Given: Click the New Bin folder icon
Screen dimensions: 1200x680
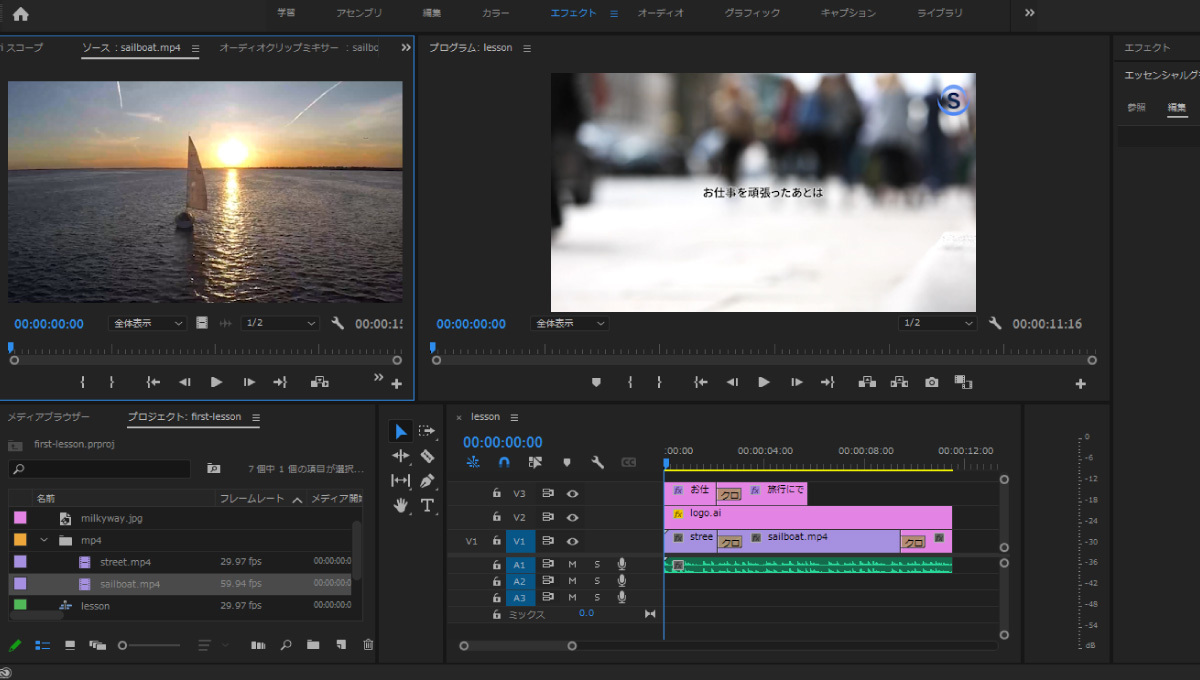Looking at the screenshot, I should (x=312, y=645).
